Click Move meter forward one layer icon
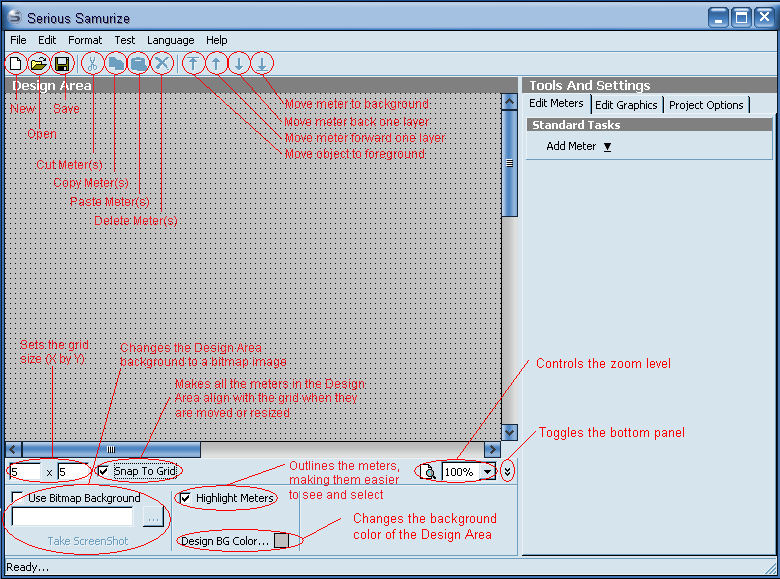Viewport: 780px width, 579px height. 216,64
